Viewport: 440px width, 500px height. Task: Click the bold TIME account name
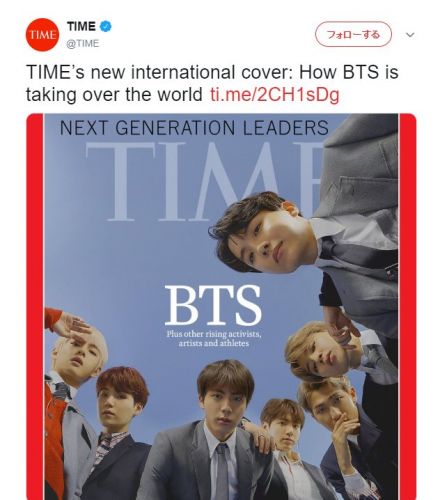pyautogui.click(x=81, y=26)
